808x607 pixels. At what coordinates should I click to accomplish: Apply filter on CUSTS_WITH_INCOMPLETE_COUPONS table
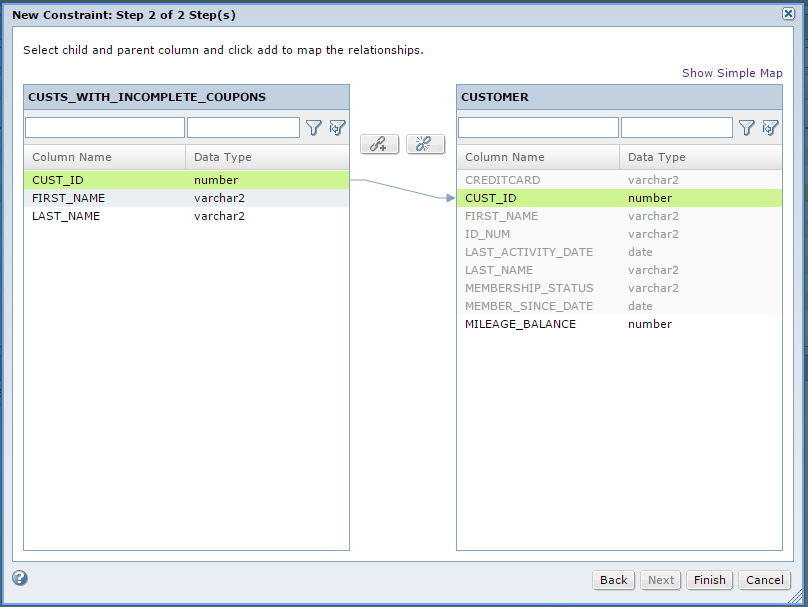click(313, 128)
